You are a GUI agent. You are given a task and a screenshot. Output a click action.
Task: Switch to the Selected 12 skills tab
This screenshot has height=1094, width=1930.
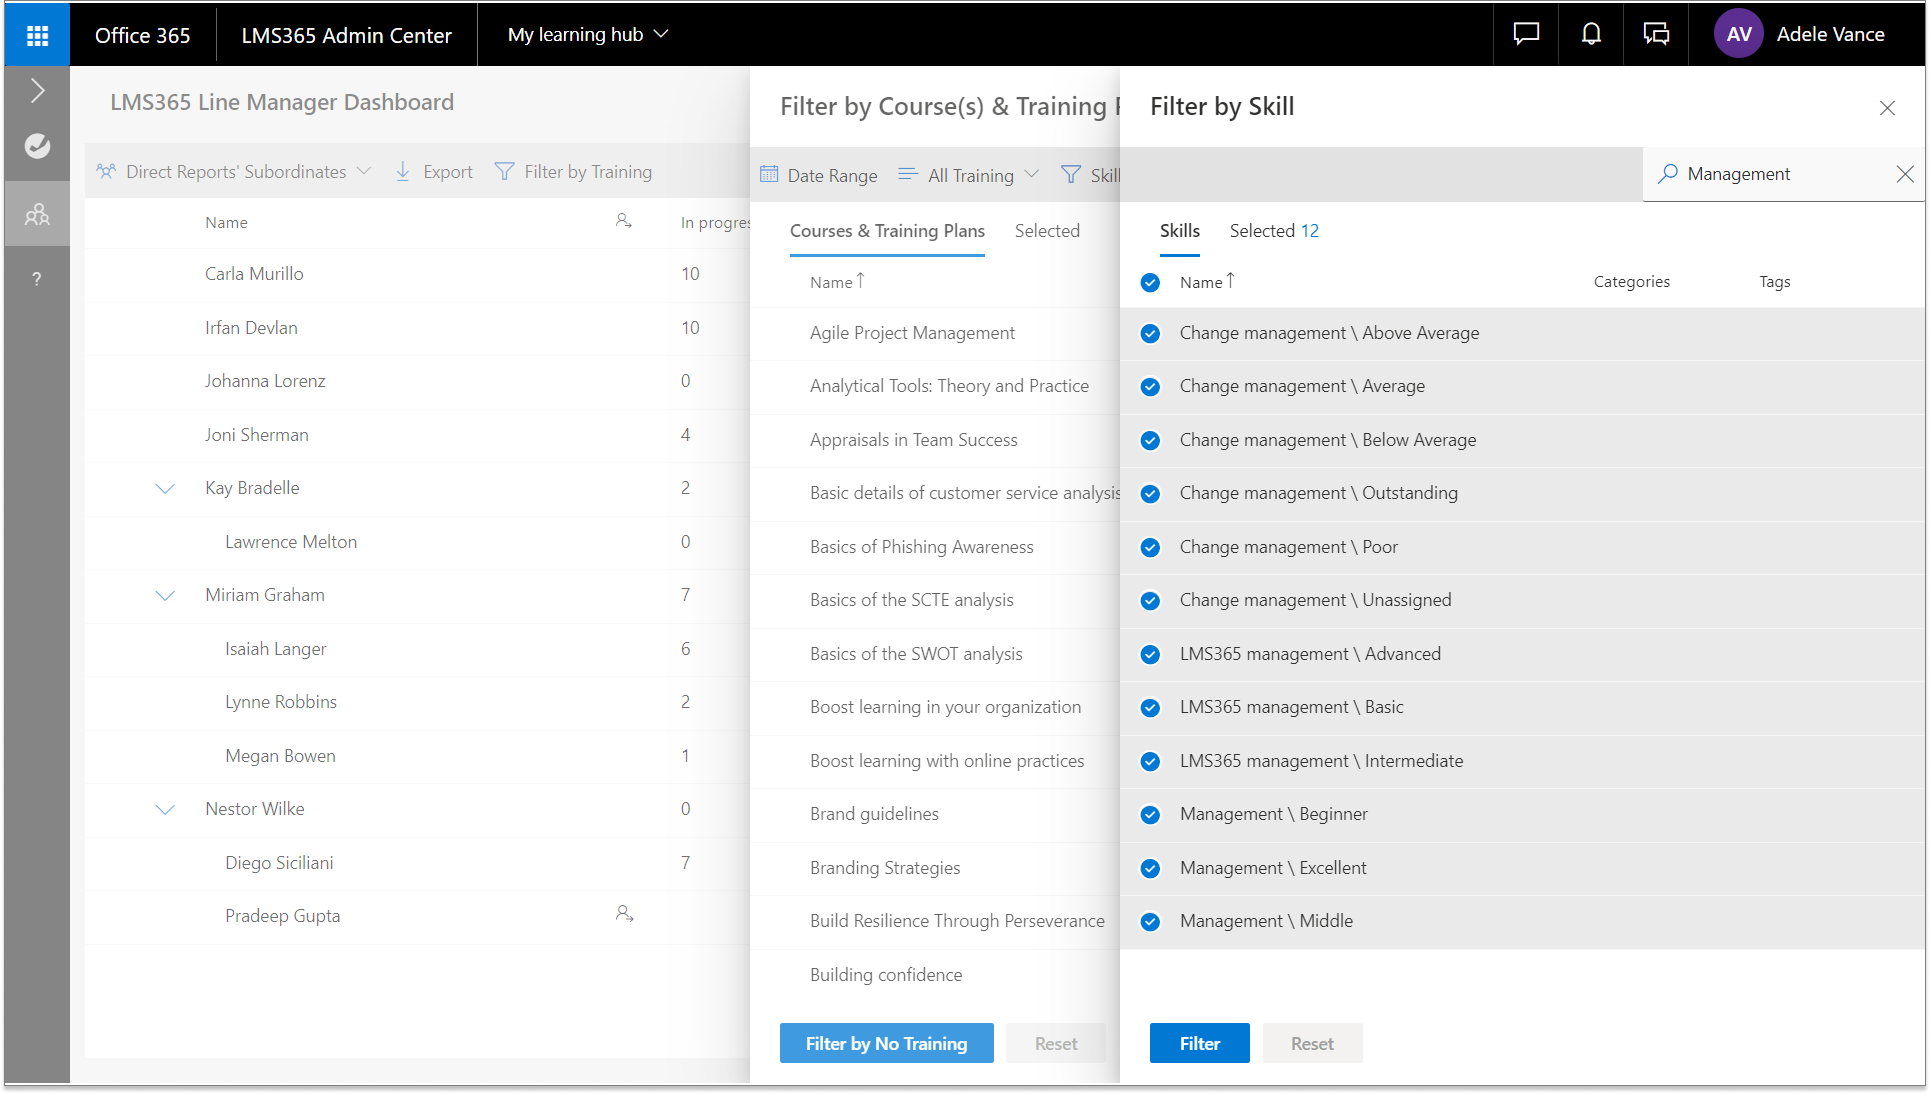click(x=1273, y=231)
